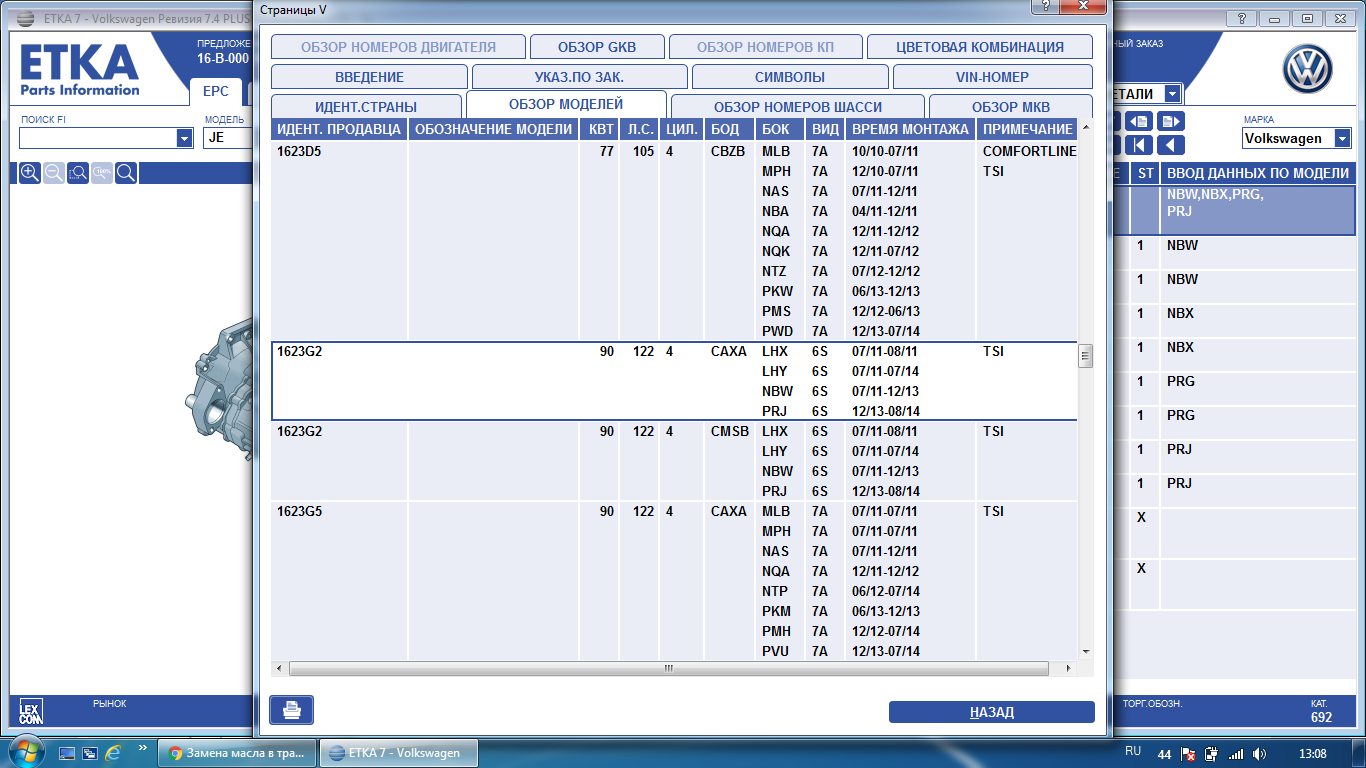Click the PWD gearbox code
Image resolution: width=1366 pixels, height=768 pixels.
pyautogui.click(x=776, y=331)
